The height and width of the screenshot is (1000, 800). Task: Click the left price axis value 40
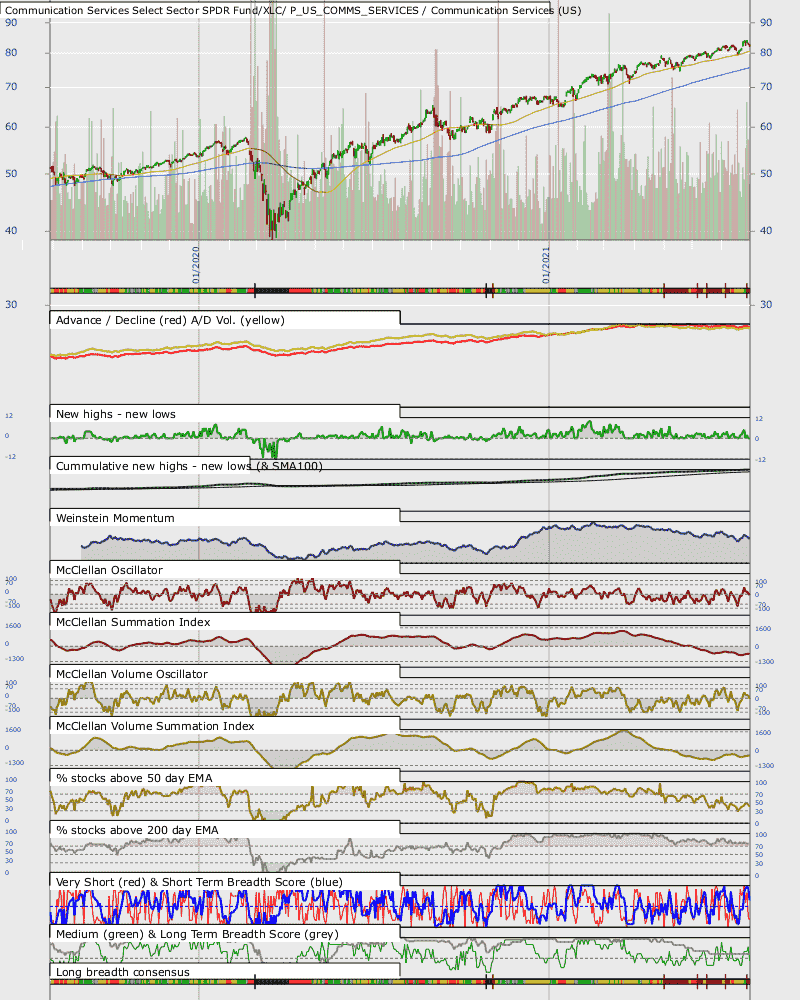tap(11, 230)
